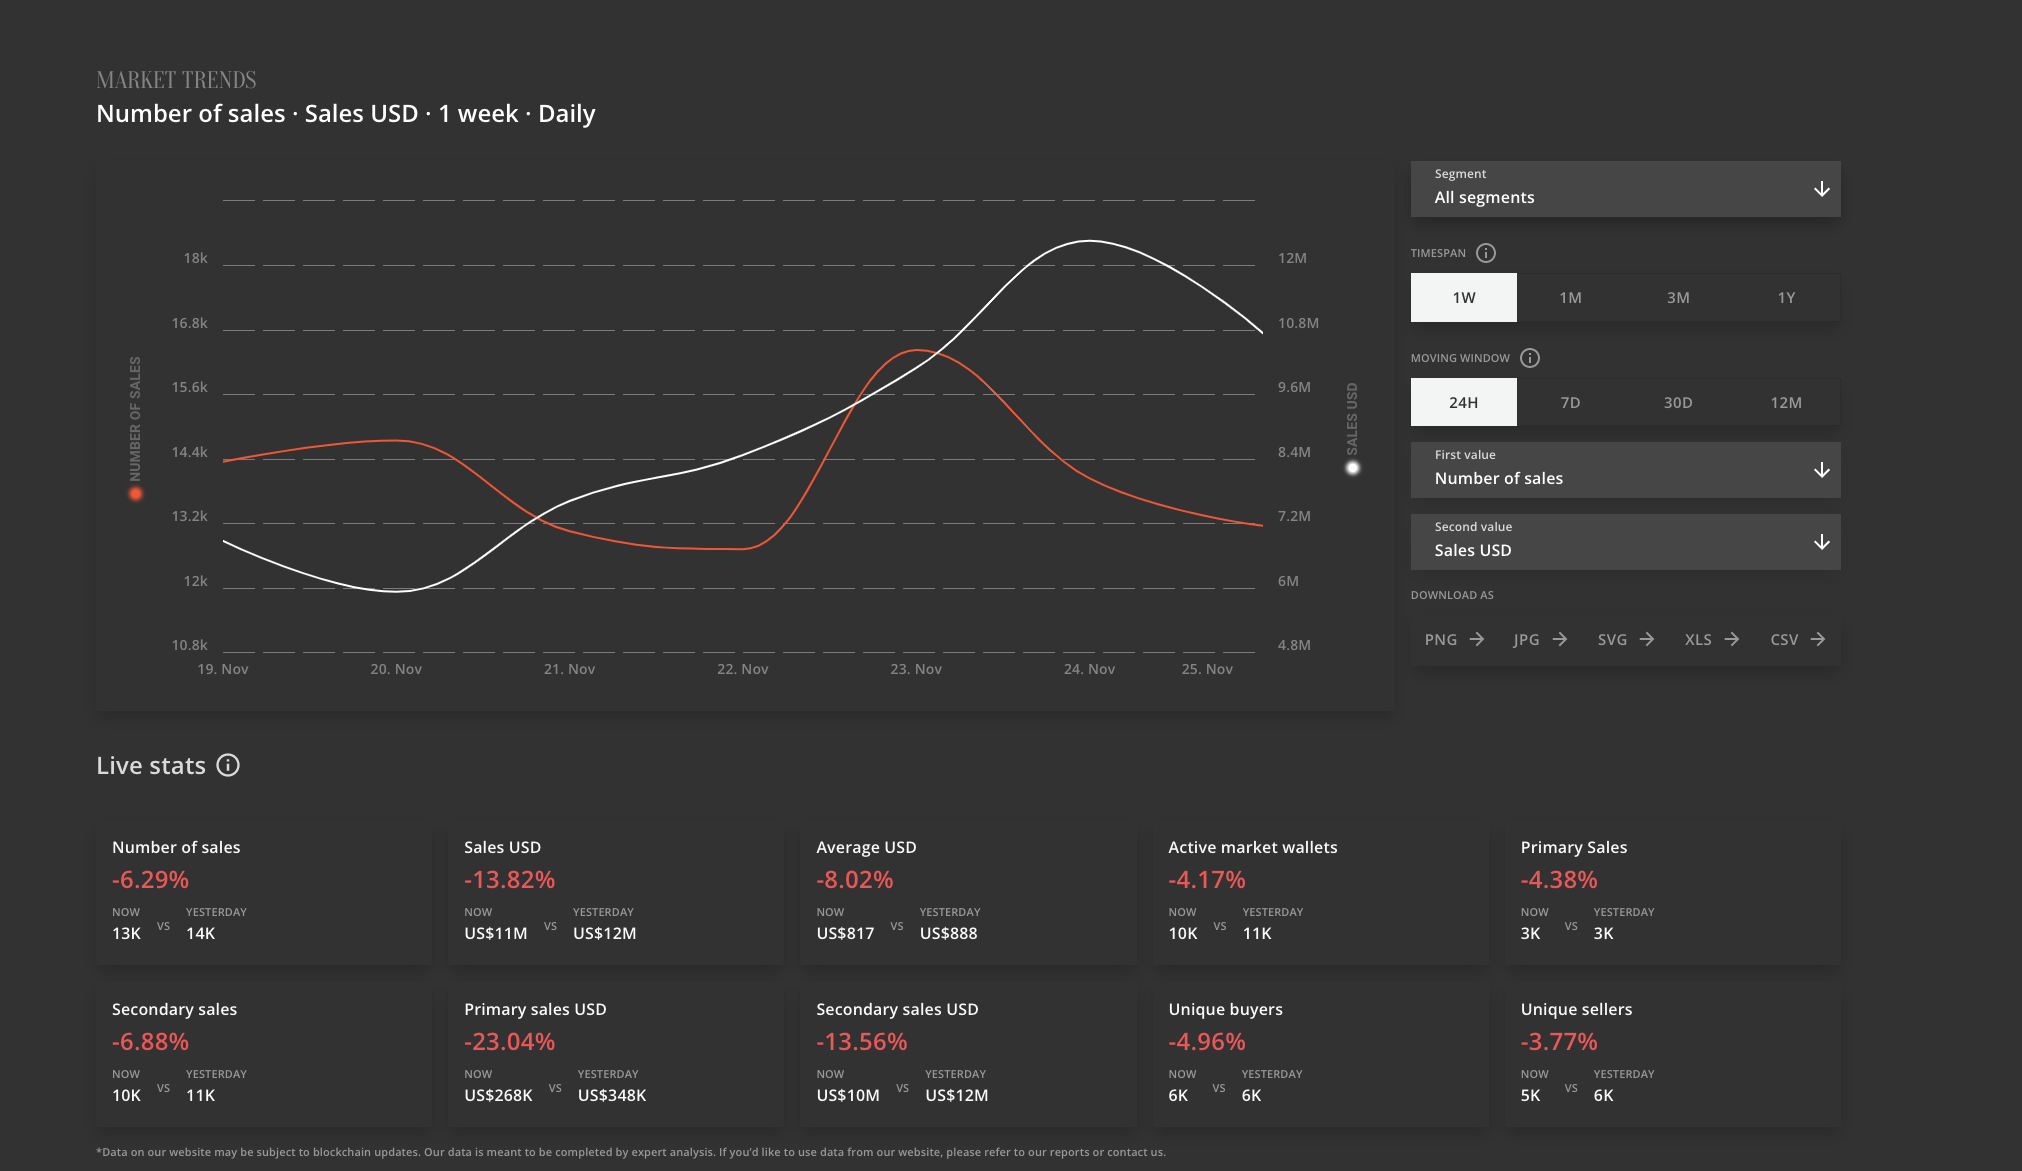
Task: Download chart as PNG arrow
Action: point(1477,639)
